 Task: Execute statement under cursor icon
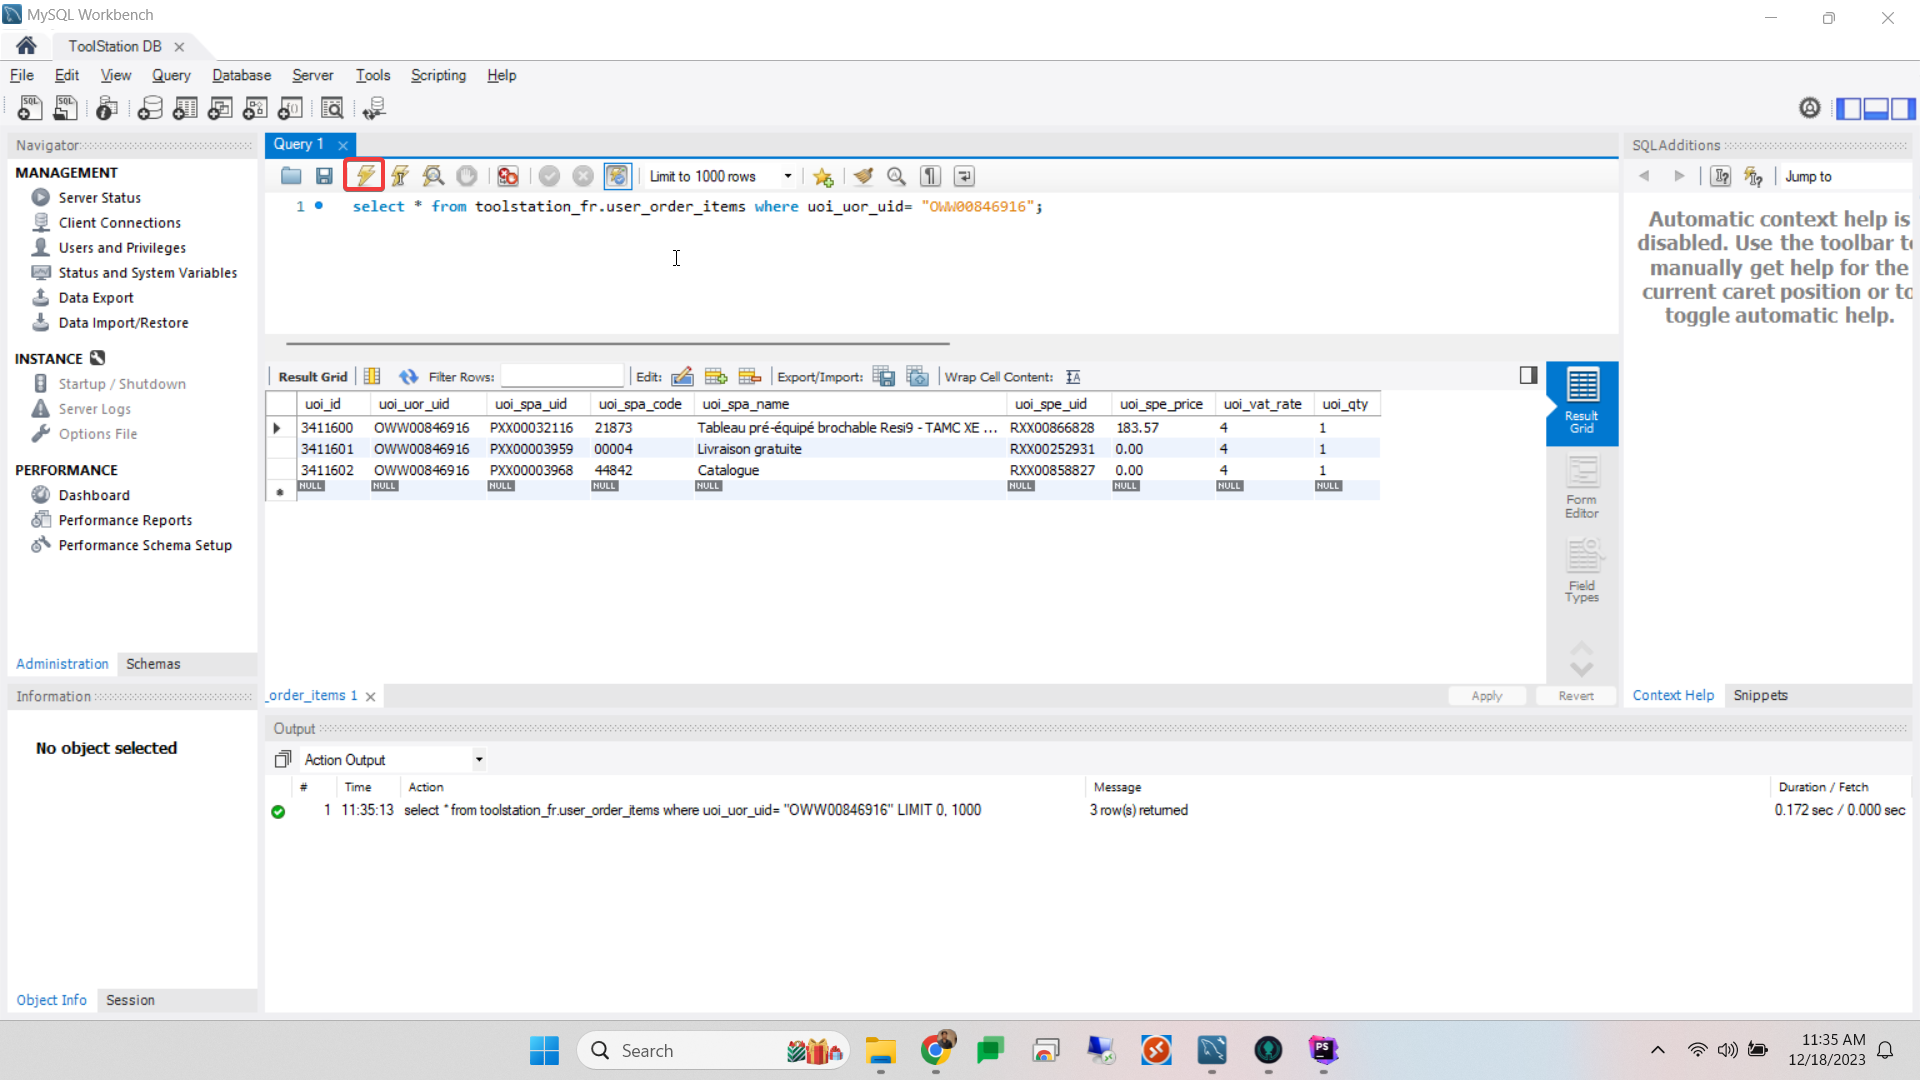[x=400, y=176]
